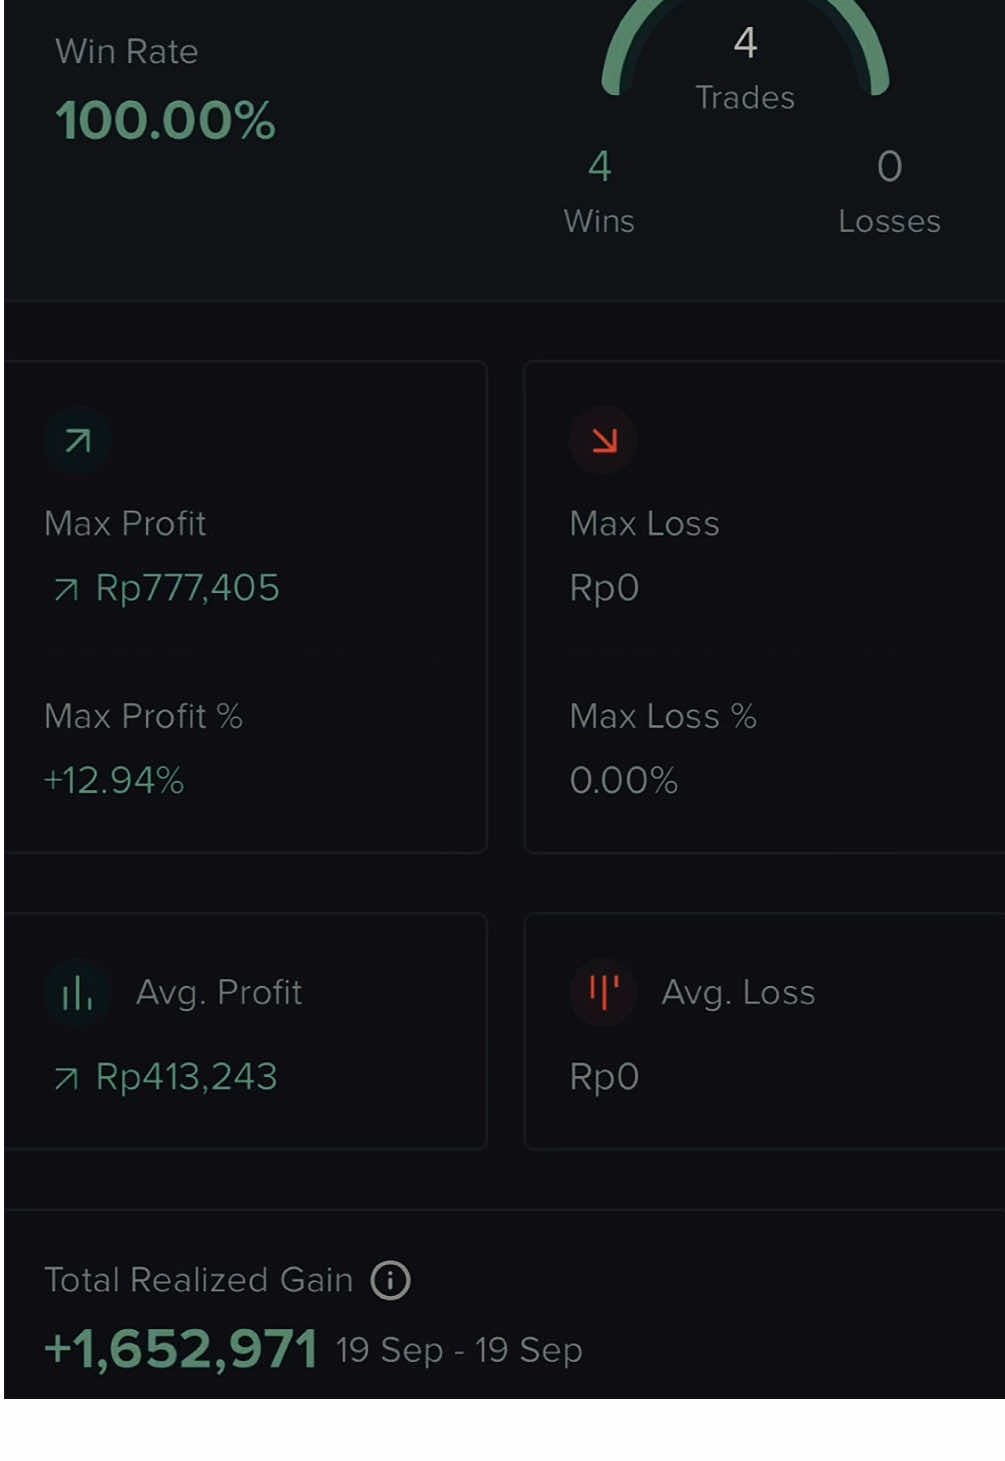Image resolution: width=1005 pixels, height=1461 pixels.
Task: Open the Max Profit card
Action: click(x=246, y=607)
